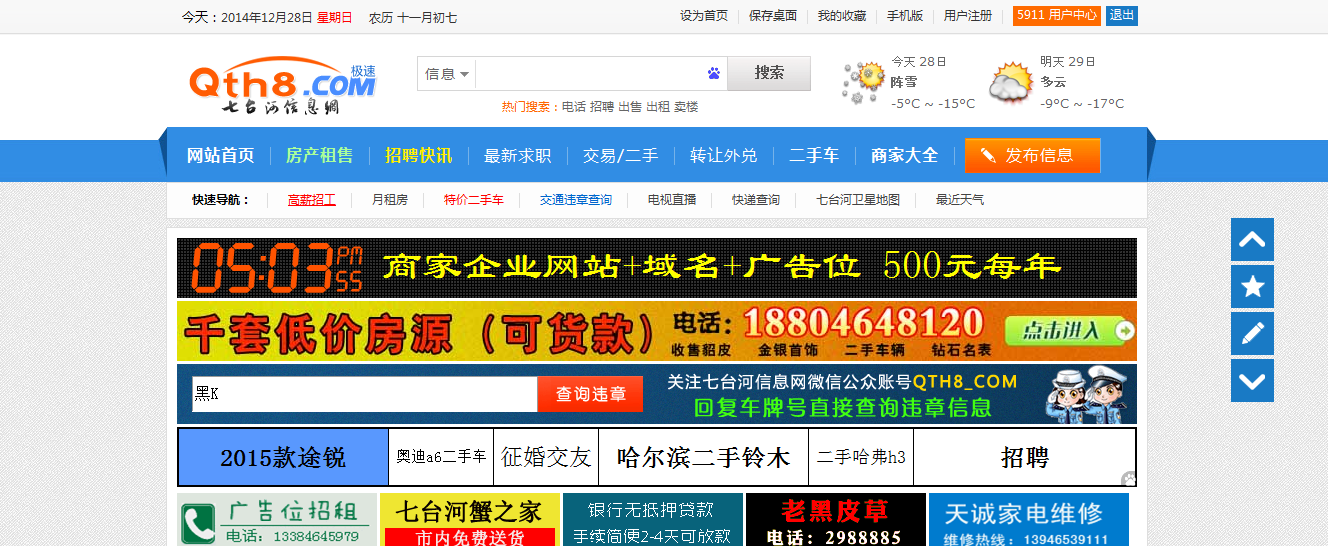Open the 信息 search category dropdown

point(446,74)
